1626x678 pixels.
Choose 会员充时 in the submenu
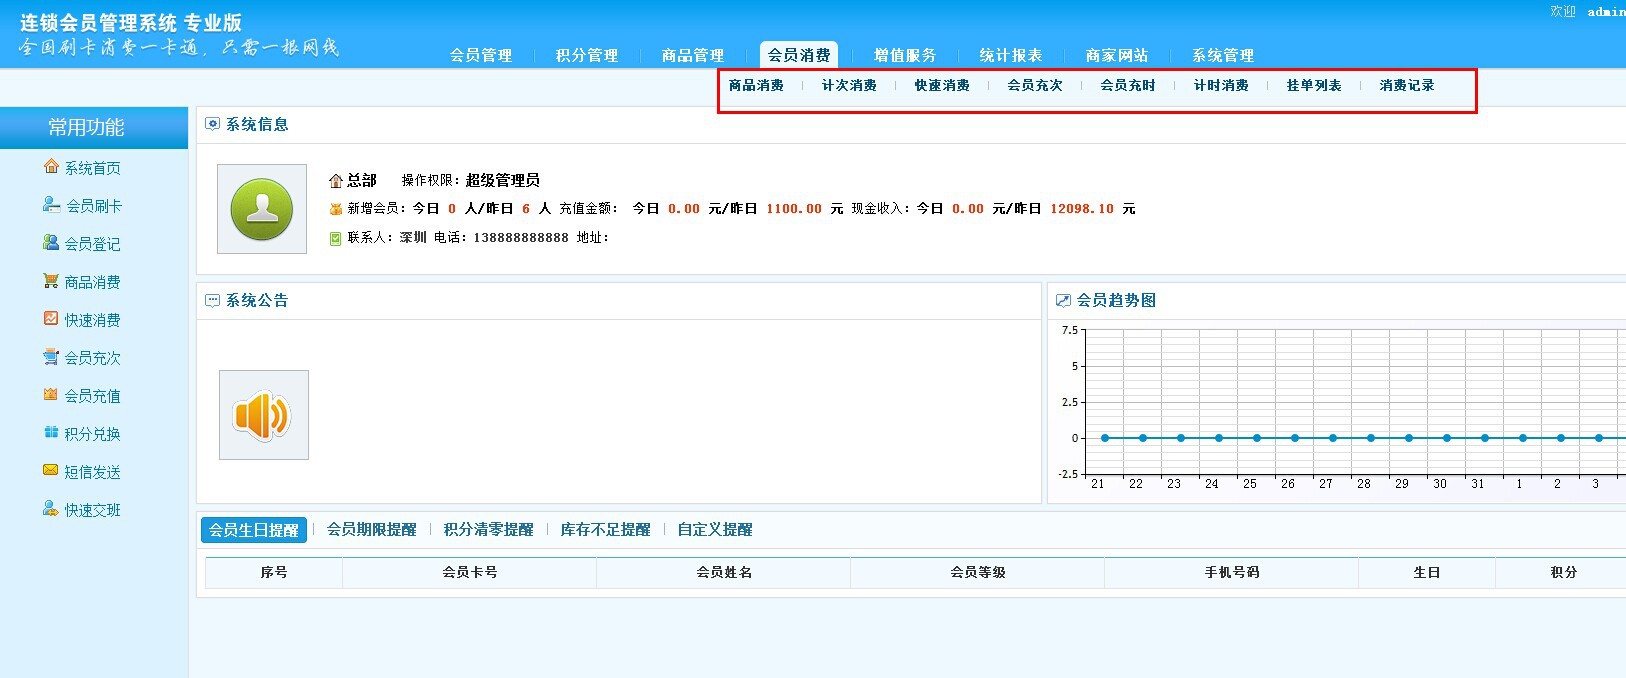[1128, 85]
